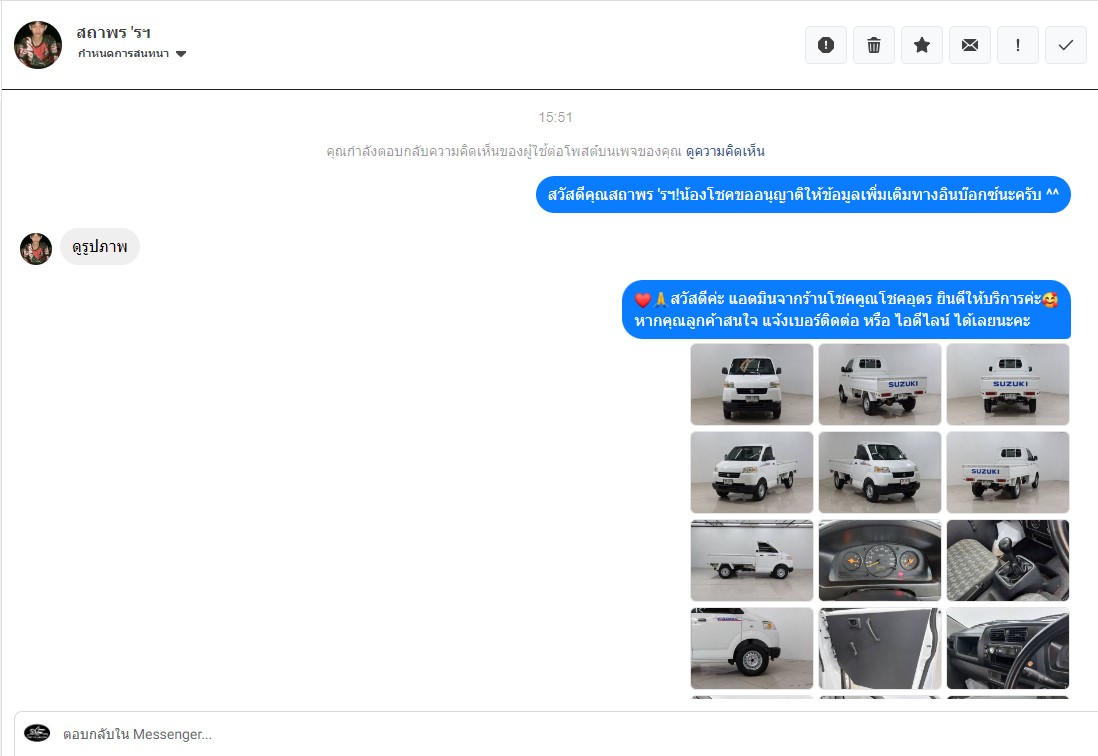Open the top-right Suzuki tailgate rear photo
1098x756 pixels.
1007,385
